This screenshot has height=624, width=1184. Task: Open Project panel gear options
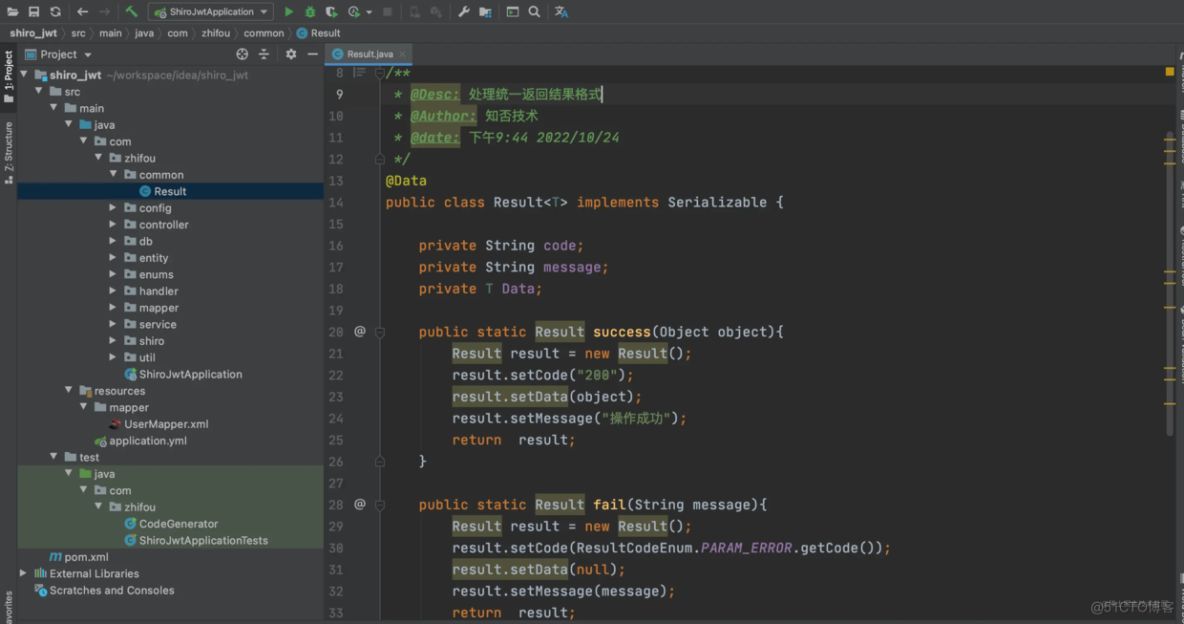click(x=291, y=54)
